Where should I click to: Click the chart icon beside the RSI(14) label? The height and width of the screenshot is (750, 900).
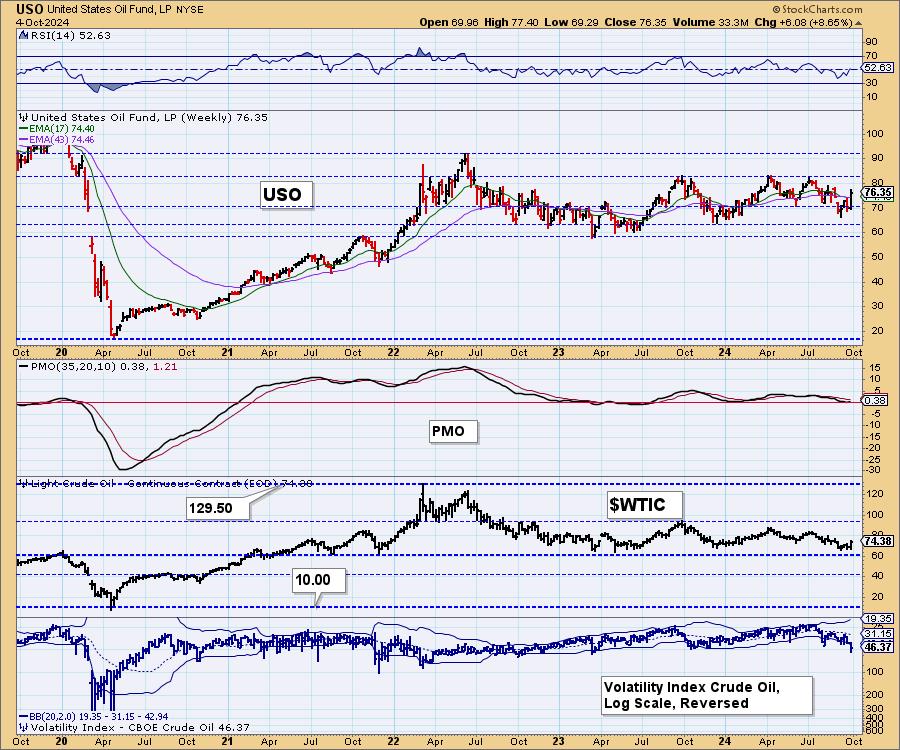coord(23,35)
